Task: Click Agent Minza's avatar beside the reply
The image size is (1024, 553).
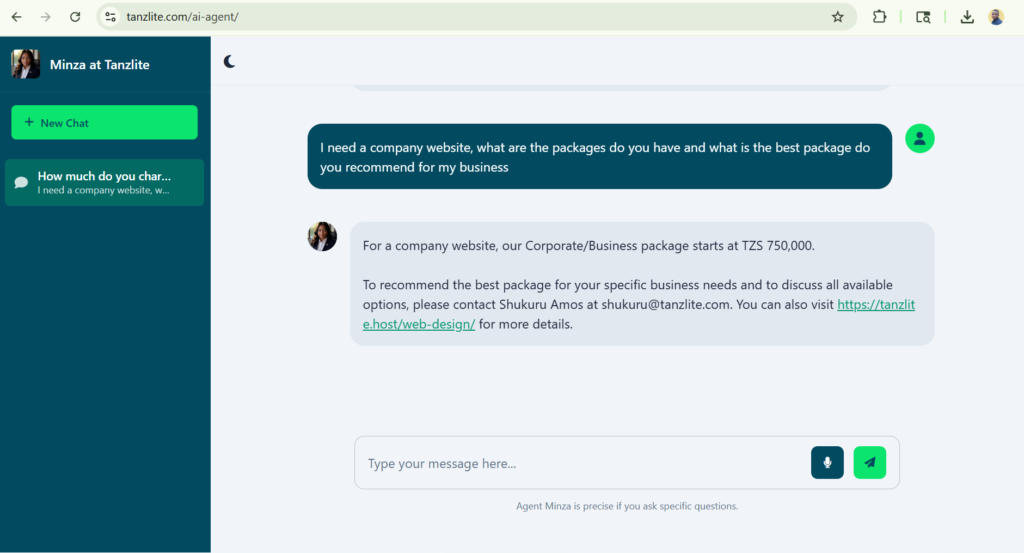Action: coord(322,237)
